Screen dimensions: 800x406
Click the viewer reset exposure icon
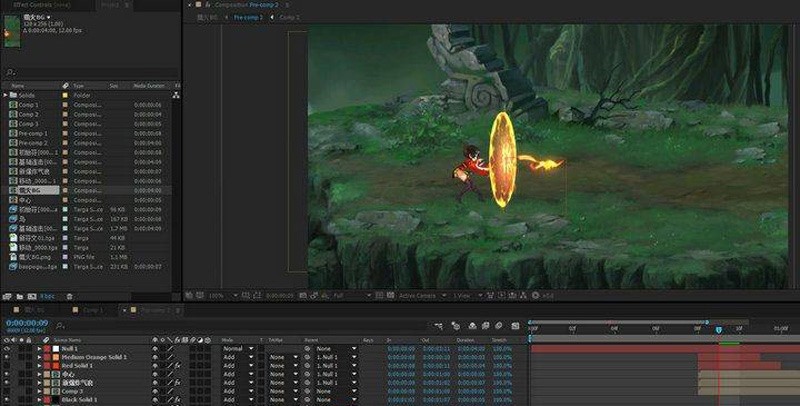point(535,295)
